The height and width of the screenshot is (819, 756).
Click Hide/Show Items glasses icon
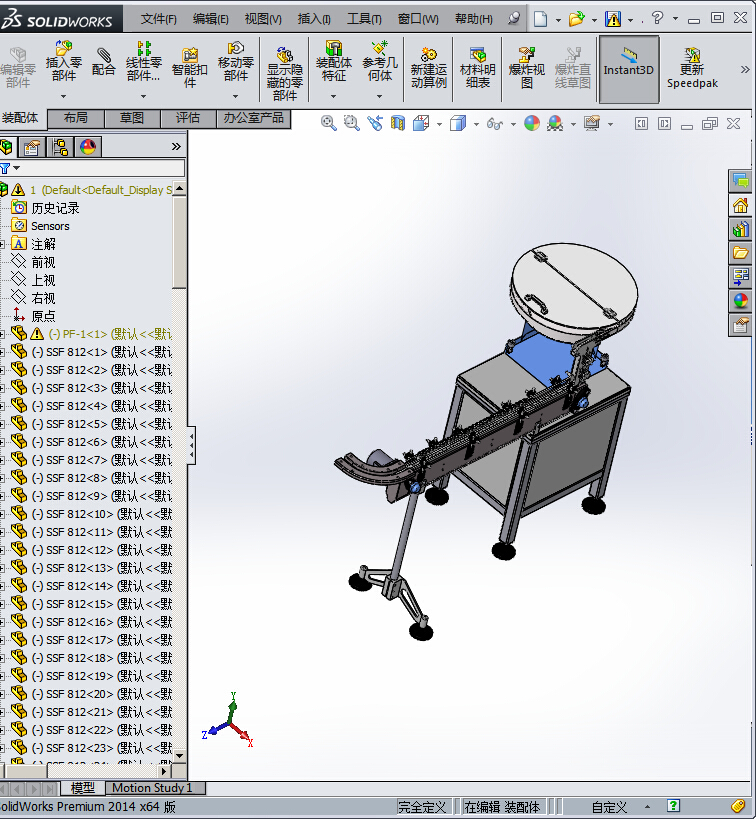494,124
